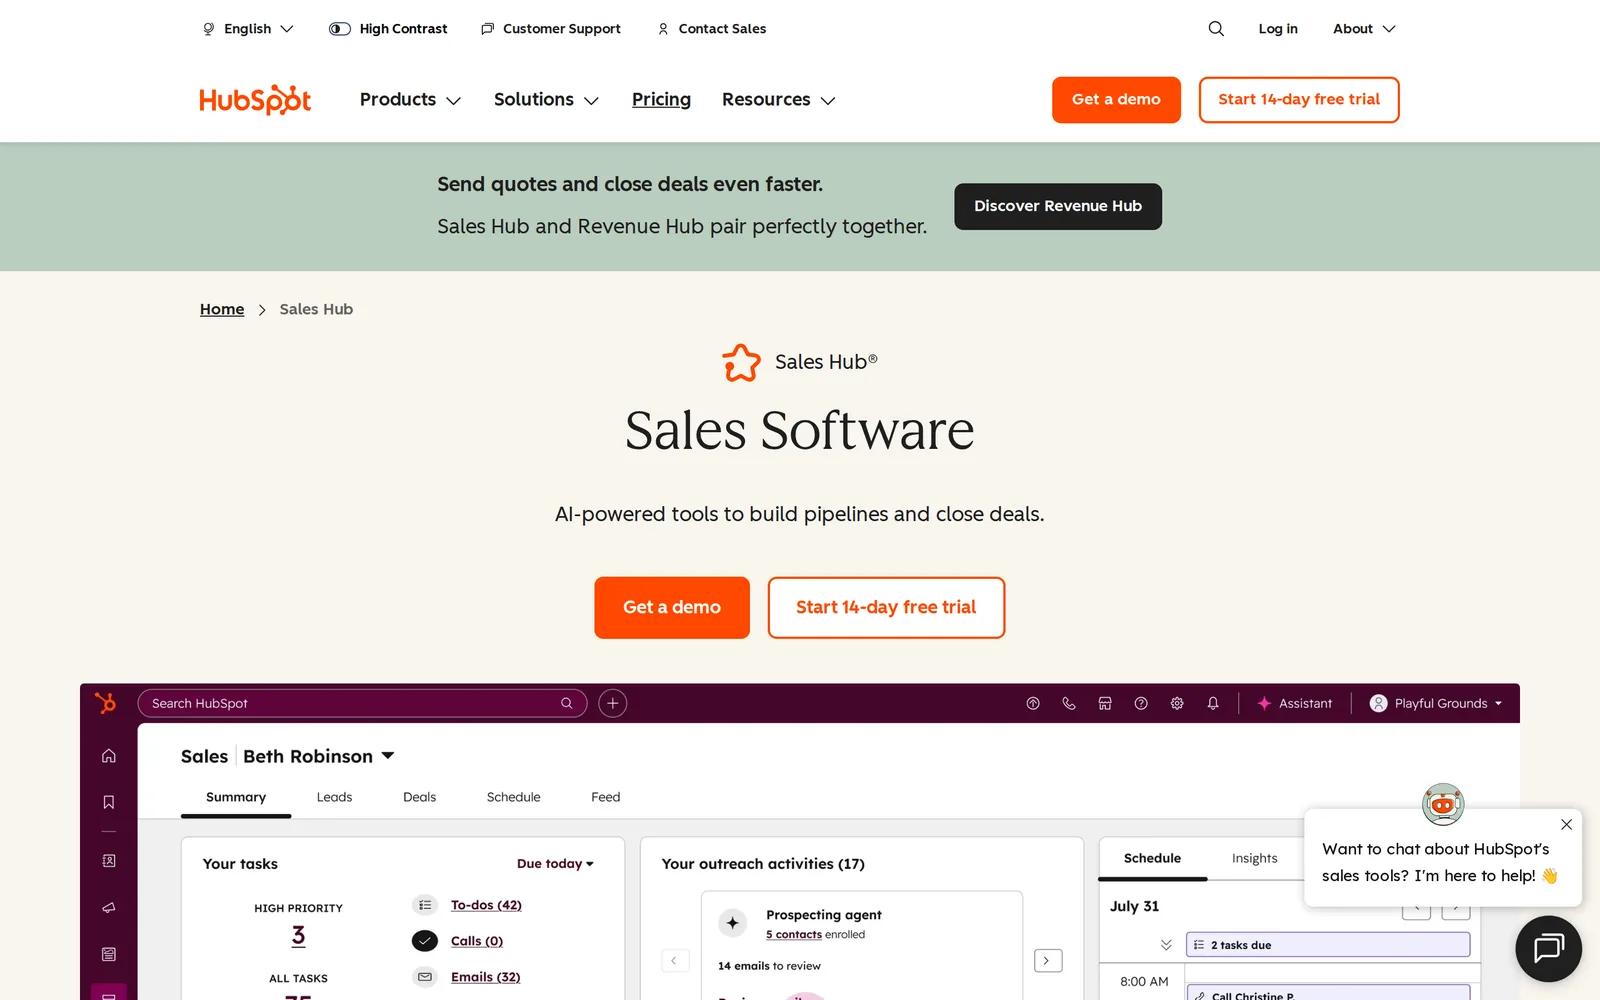The height and width of the screenshot is (1000, 1600).
Task: Click the HubSpot sprocket icon in the app mockup
Action: pos(105,703)
